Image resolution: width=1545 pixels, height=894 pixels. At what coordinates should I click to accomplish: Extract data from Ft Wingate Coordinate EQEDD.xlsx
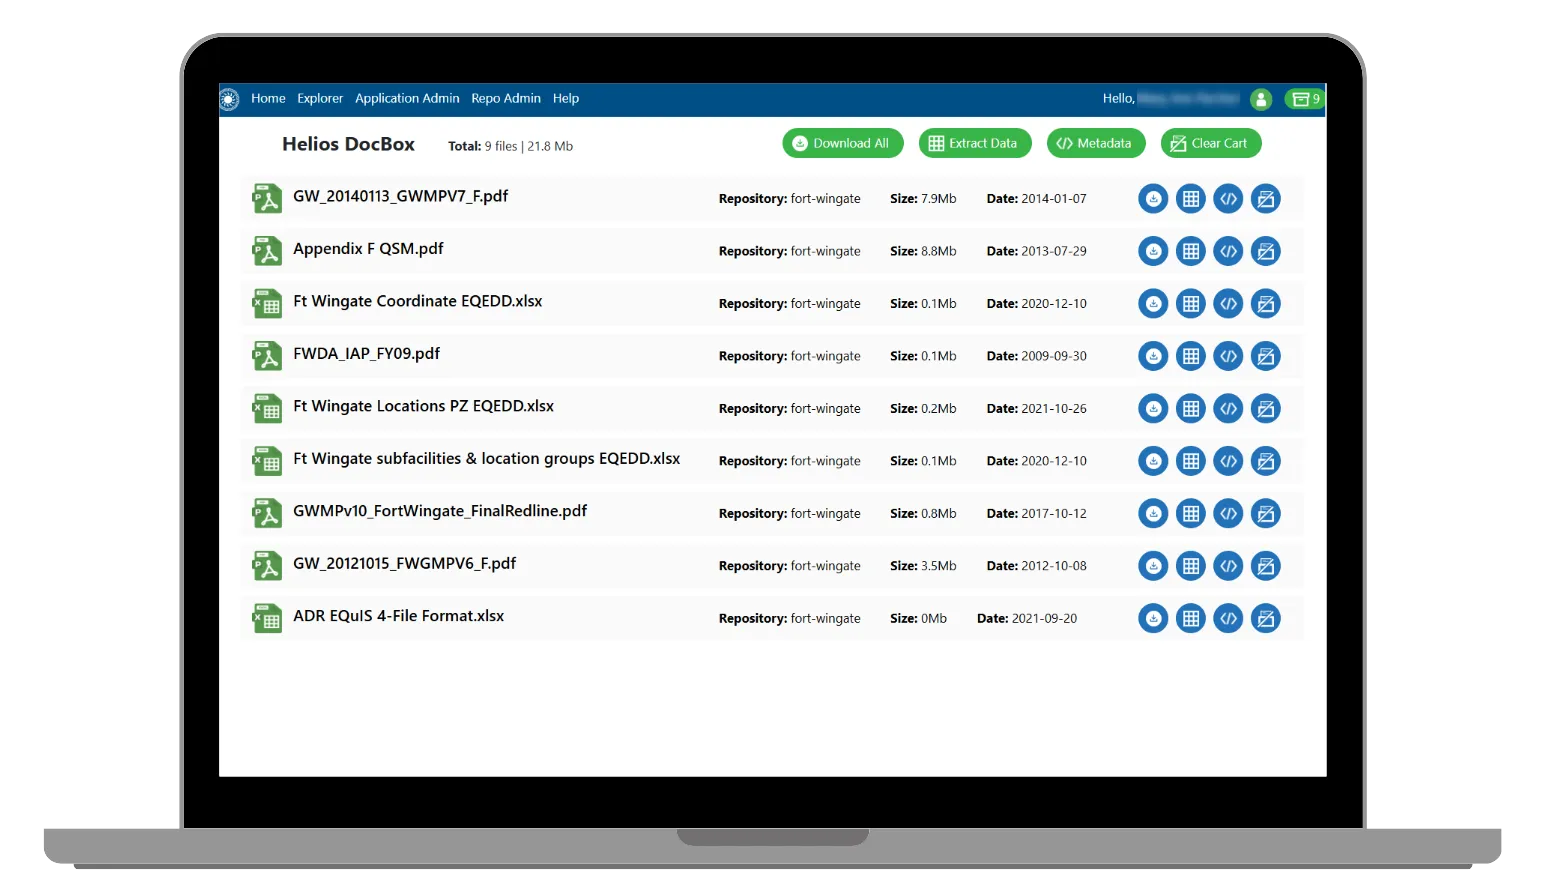1191,304
